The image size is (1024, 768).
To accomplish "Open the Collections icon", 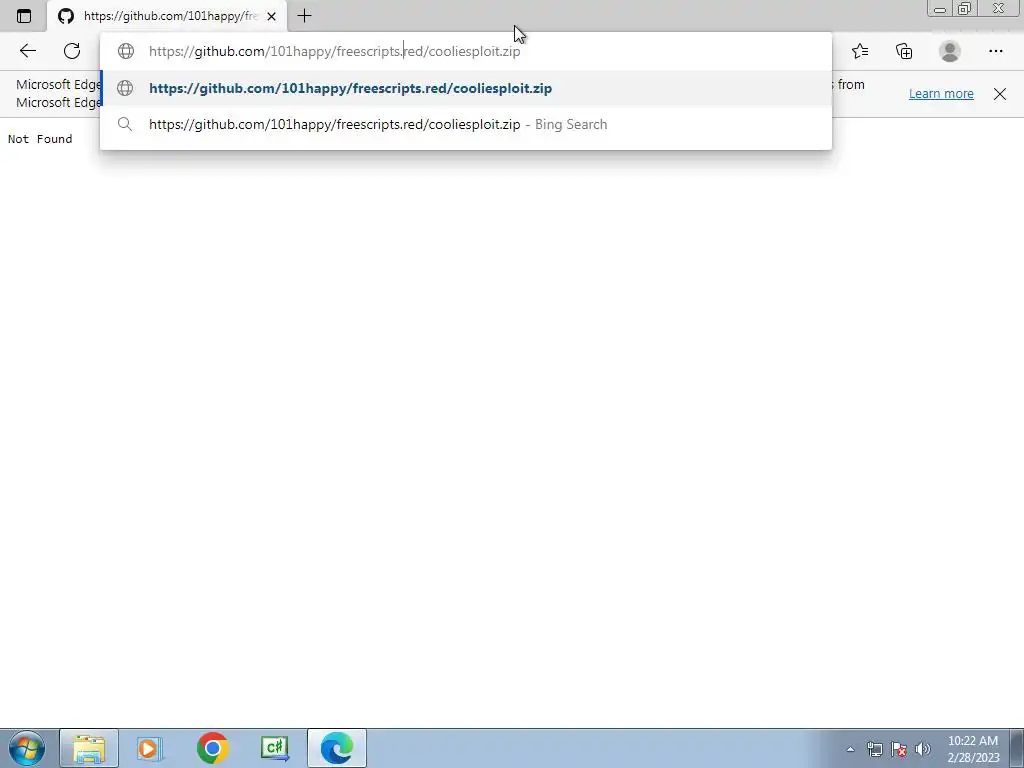I will click(x=904, y=51).
